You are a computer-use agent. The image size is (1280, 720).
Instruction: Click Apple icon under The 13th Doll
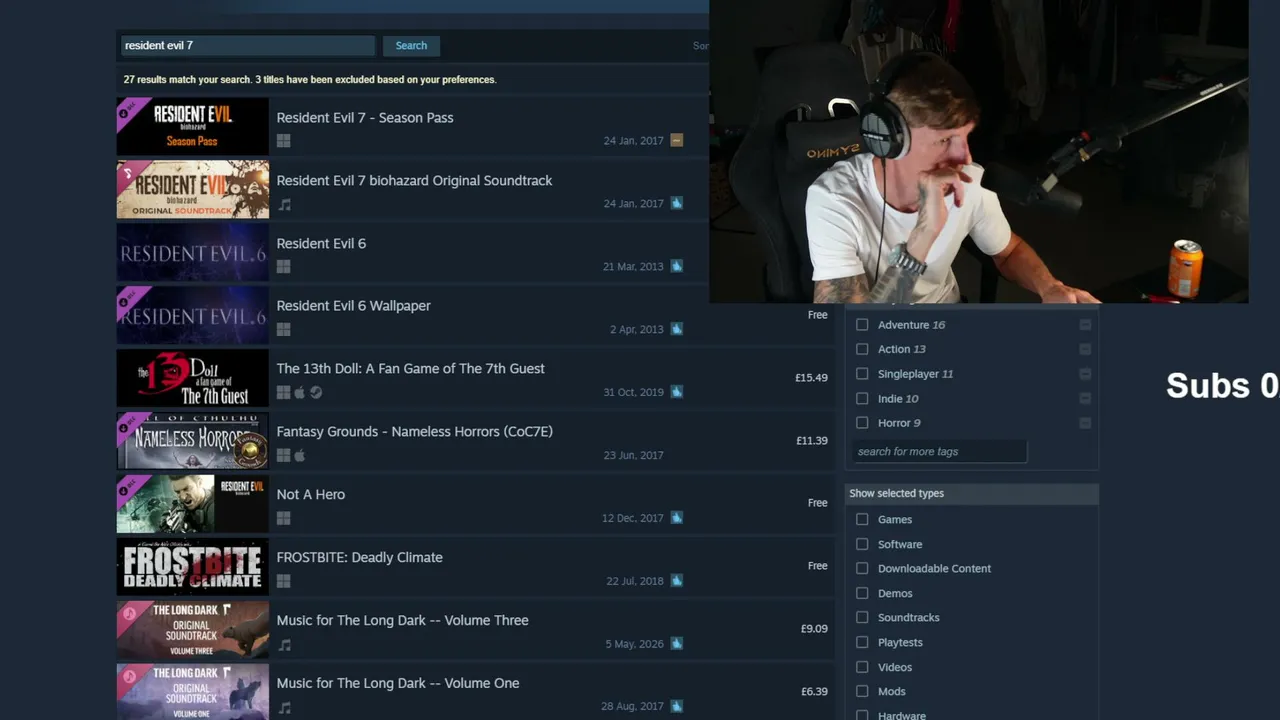tap(299, 393)
